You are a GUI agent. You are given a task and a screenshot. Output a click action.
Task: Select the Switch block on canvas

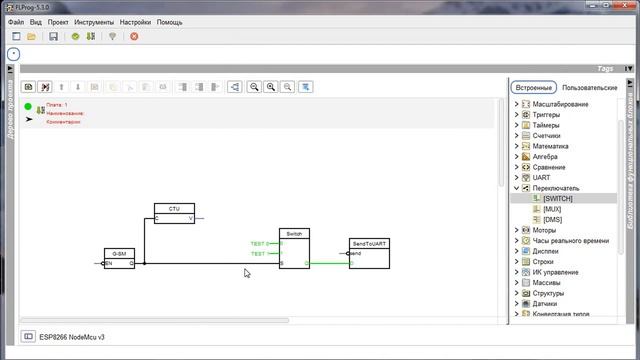pyautogui.click(x=294, y=248)
